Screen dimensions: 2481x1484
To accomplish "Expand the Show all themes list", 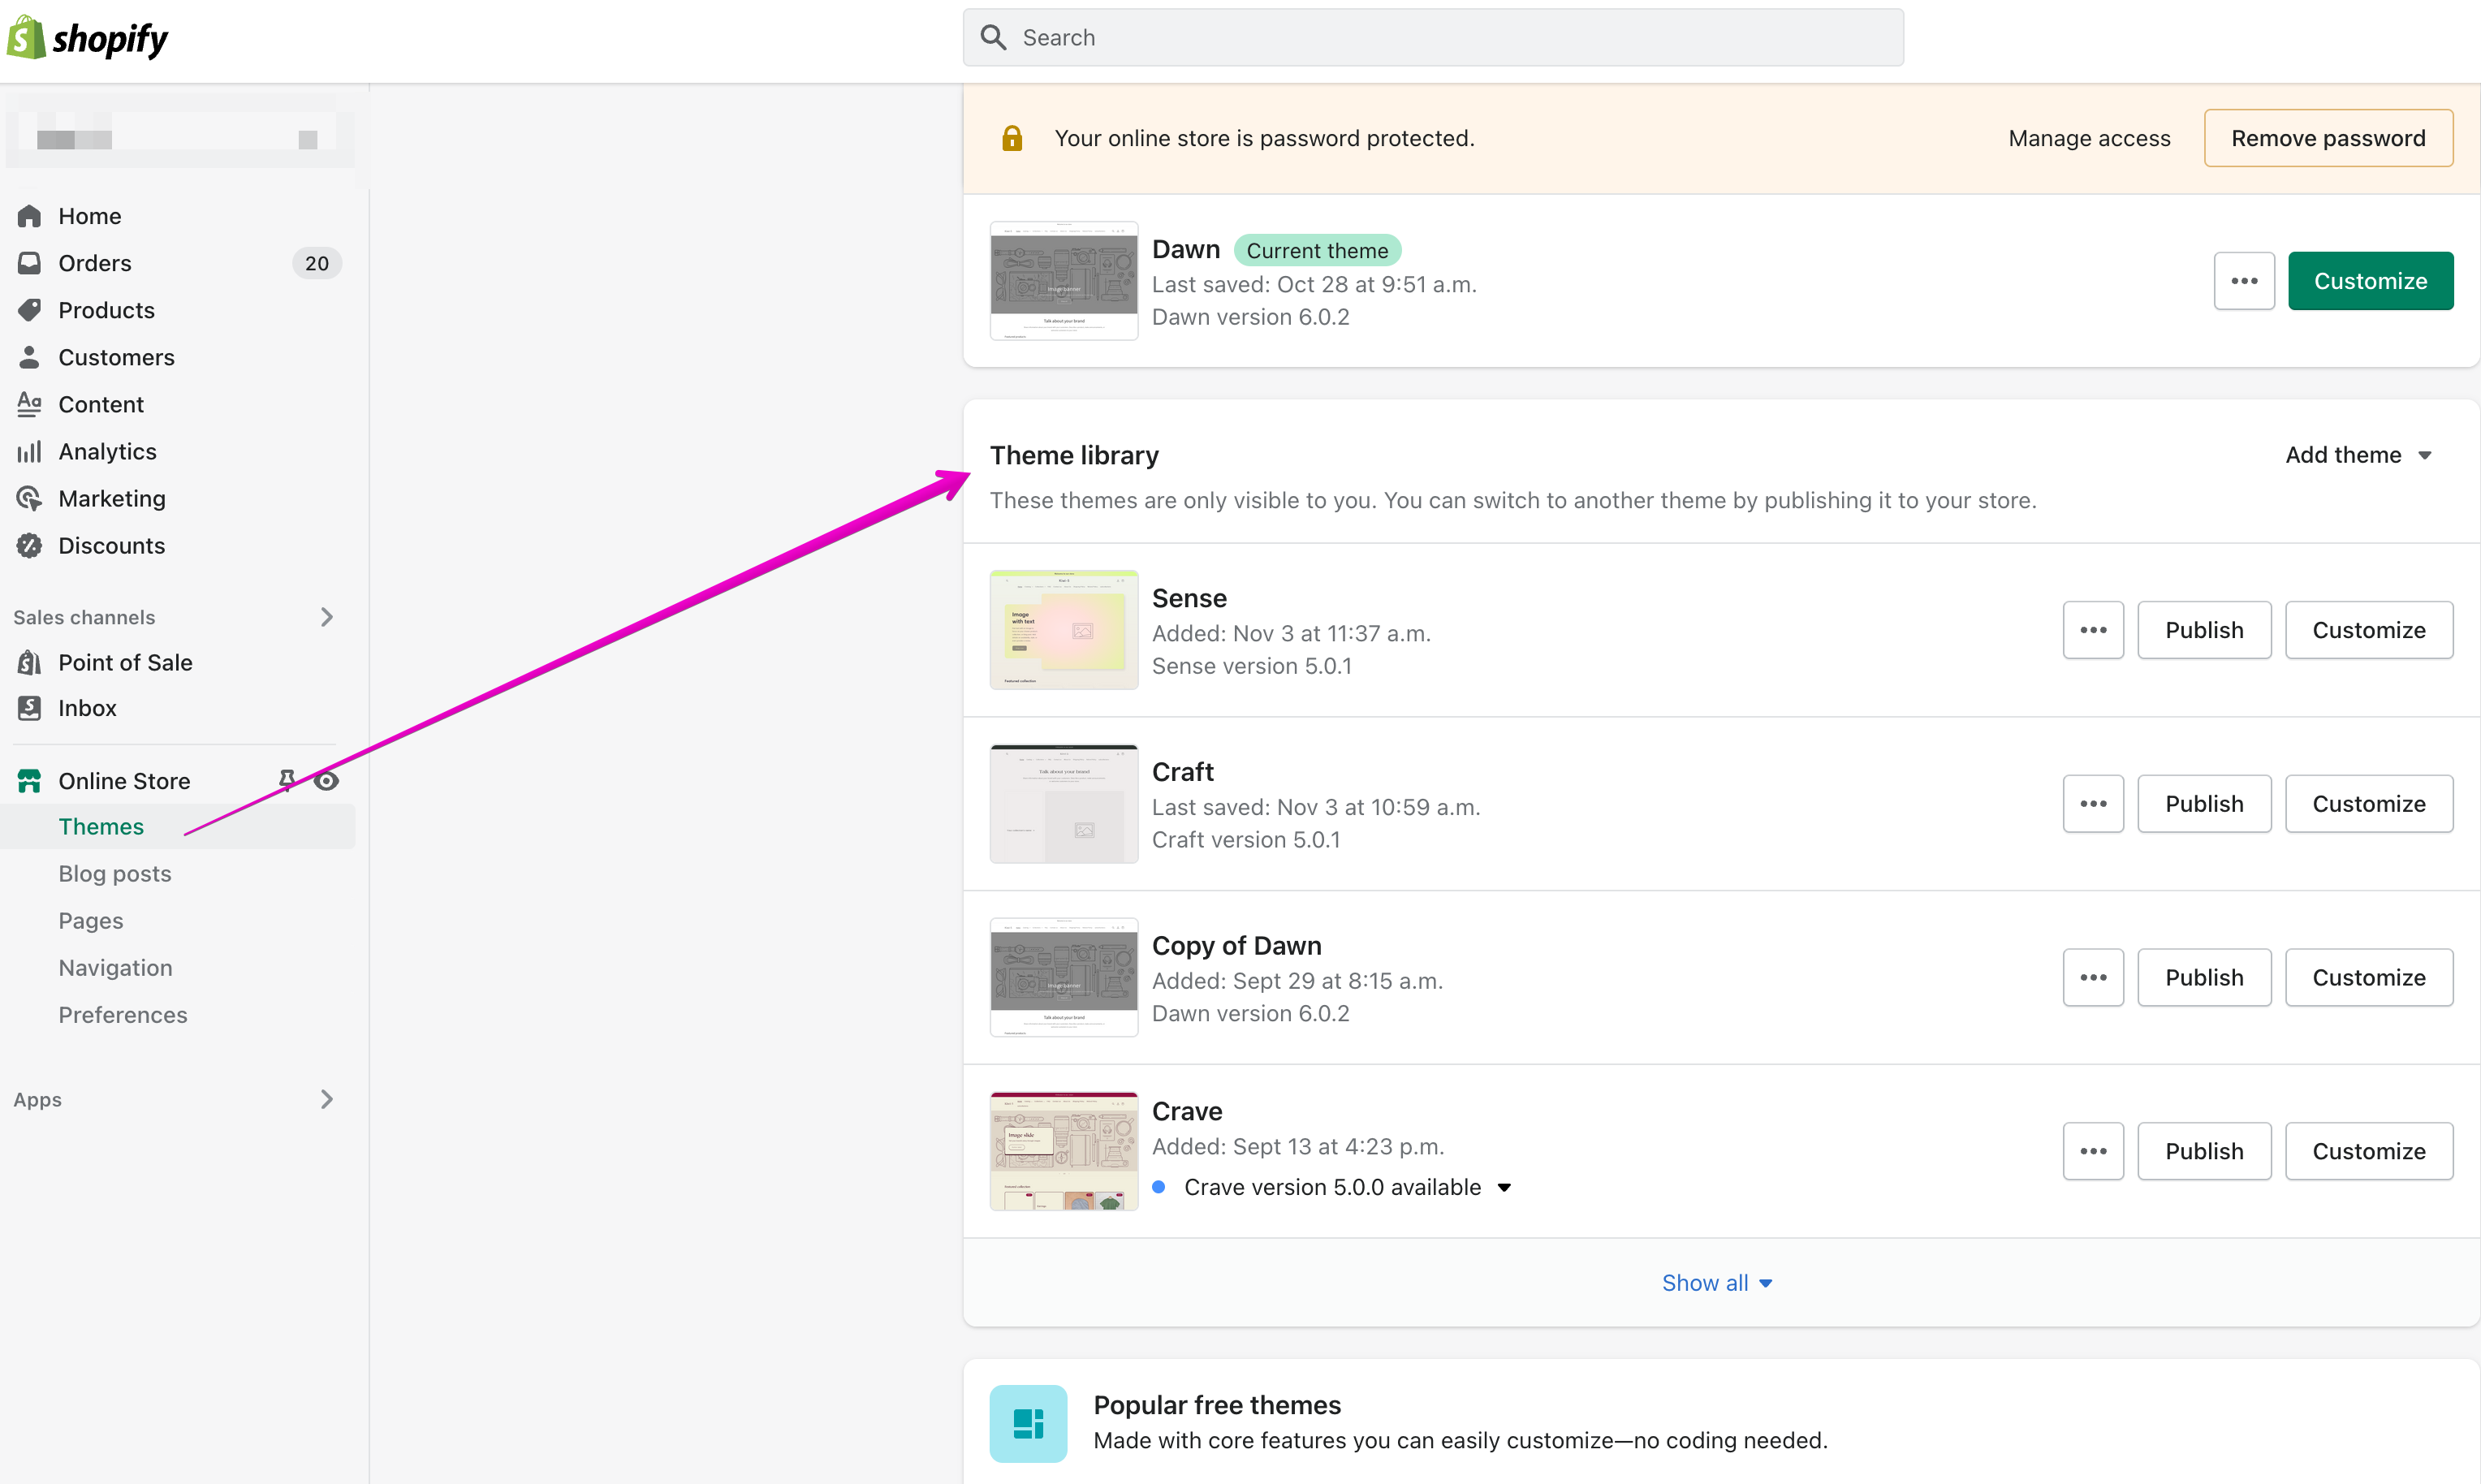I will pyautogui.click(x=1717, y=1283).
